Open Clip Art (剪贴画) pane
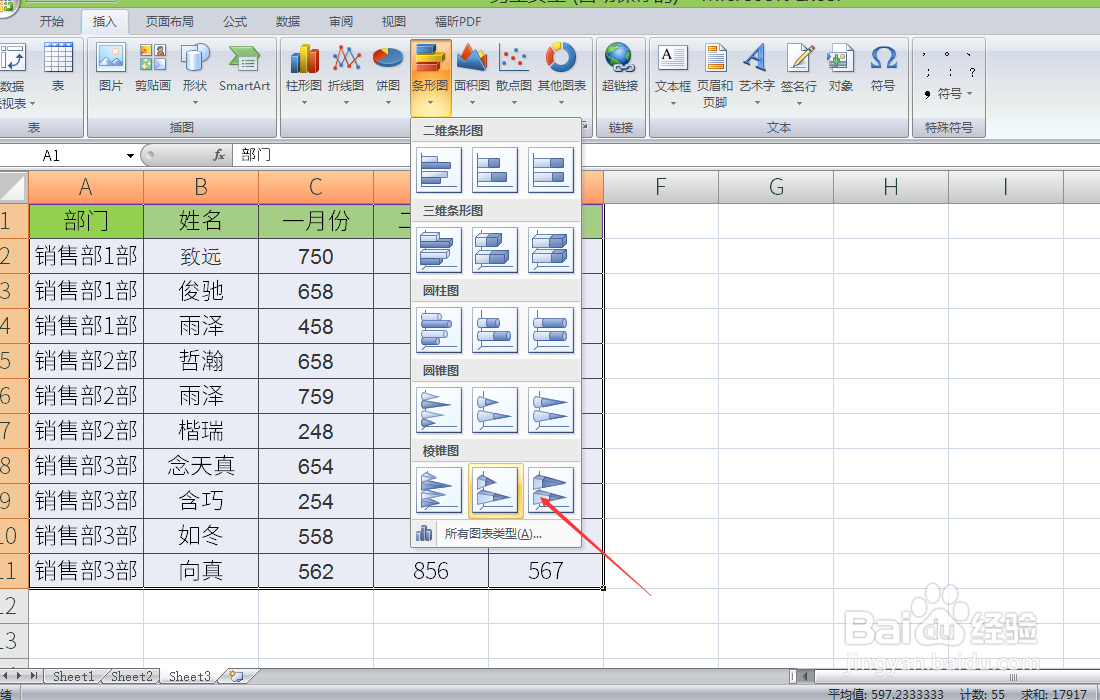The width and height of the screenshot is (1100, 700). [x=153, y=69]
